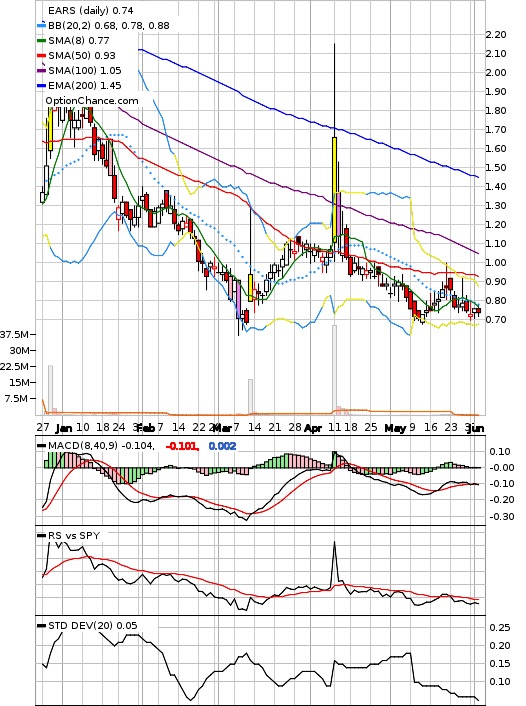Click the Jan date axis label
The height and width of the screenshot is (706, 526).
(66, 427)
